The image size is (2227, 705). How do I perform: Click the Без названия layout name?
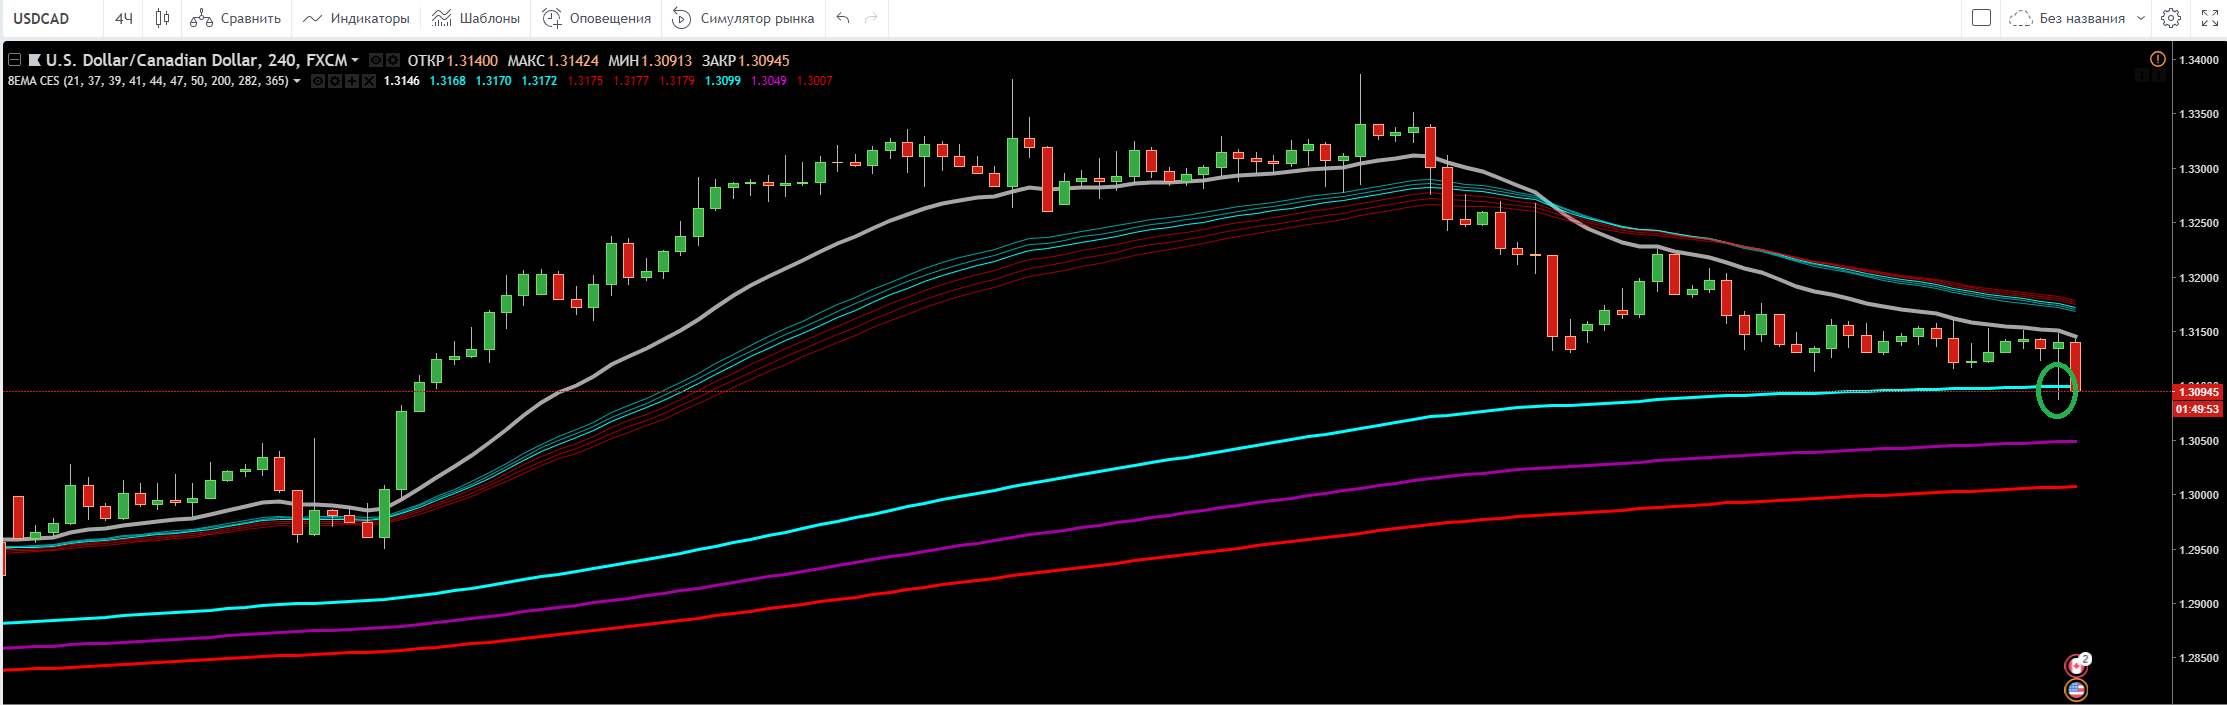coord(2082,18)
